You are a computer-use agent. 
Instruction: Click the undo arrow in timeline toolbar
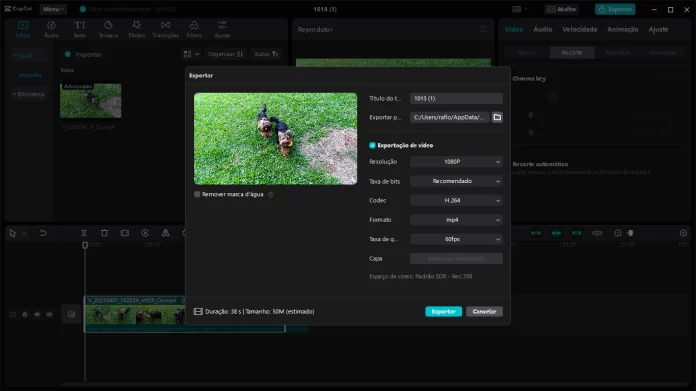[x=43, y=233]
